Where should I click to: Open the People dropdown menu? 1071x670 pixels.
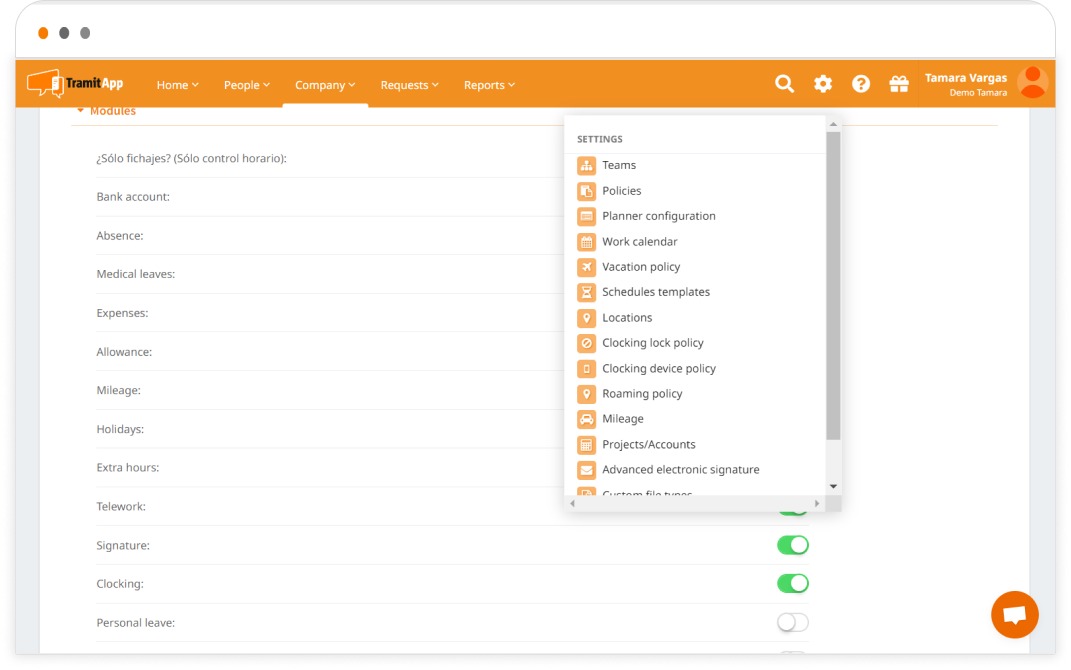[x=247, y=85]
